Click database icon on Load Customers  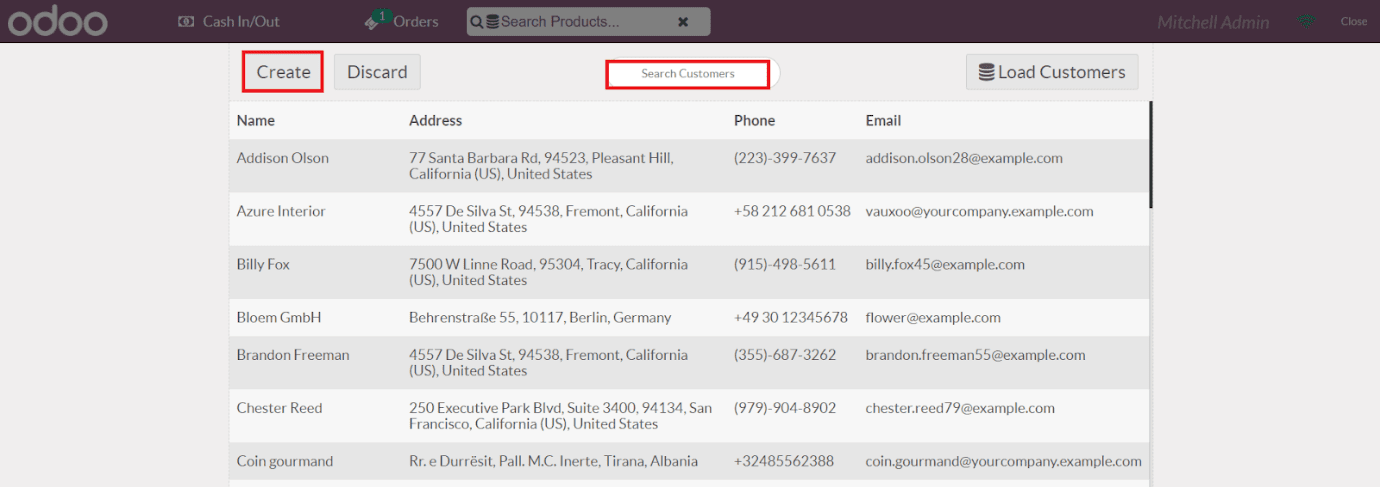986,73
